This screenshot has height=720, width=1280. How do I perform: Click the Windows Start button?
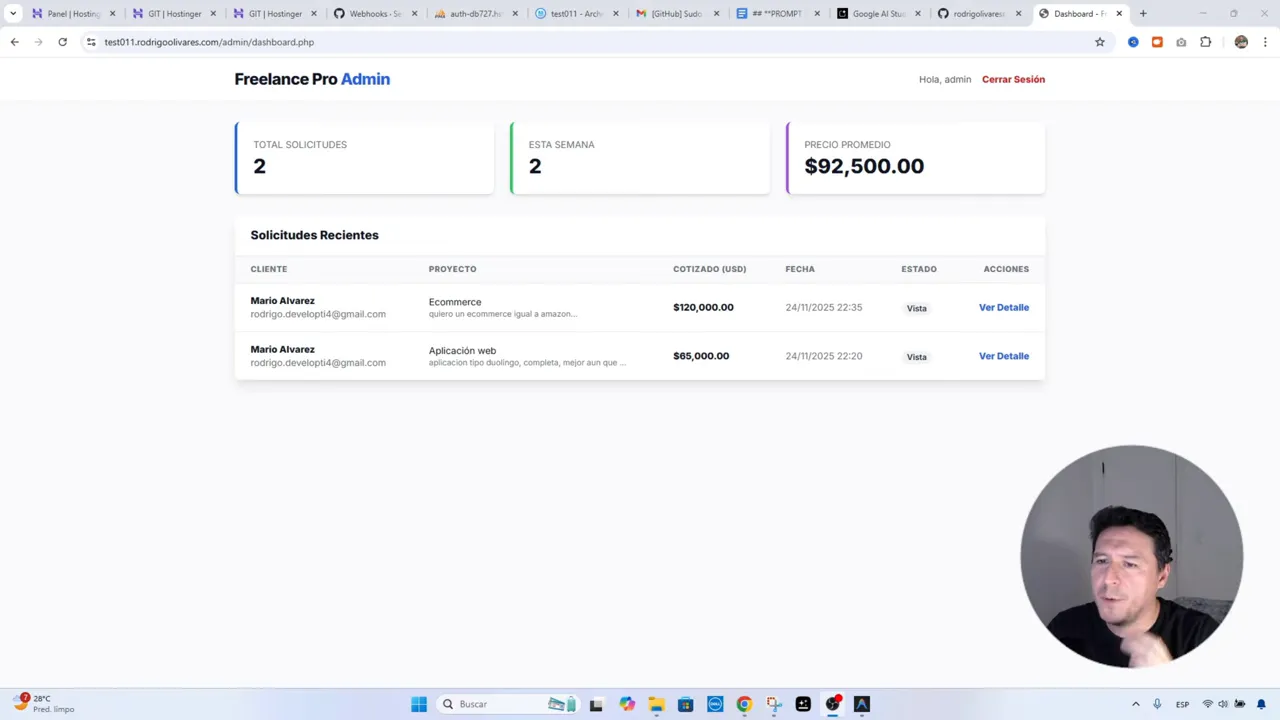pos(419,704)
